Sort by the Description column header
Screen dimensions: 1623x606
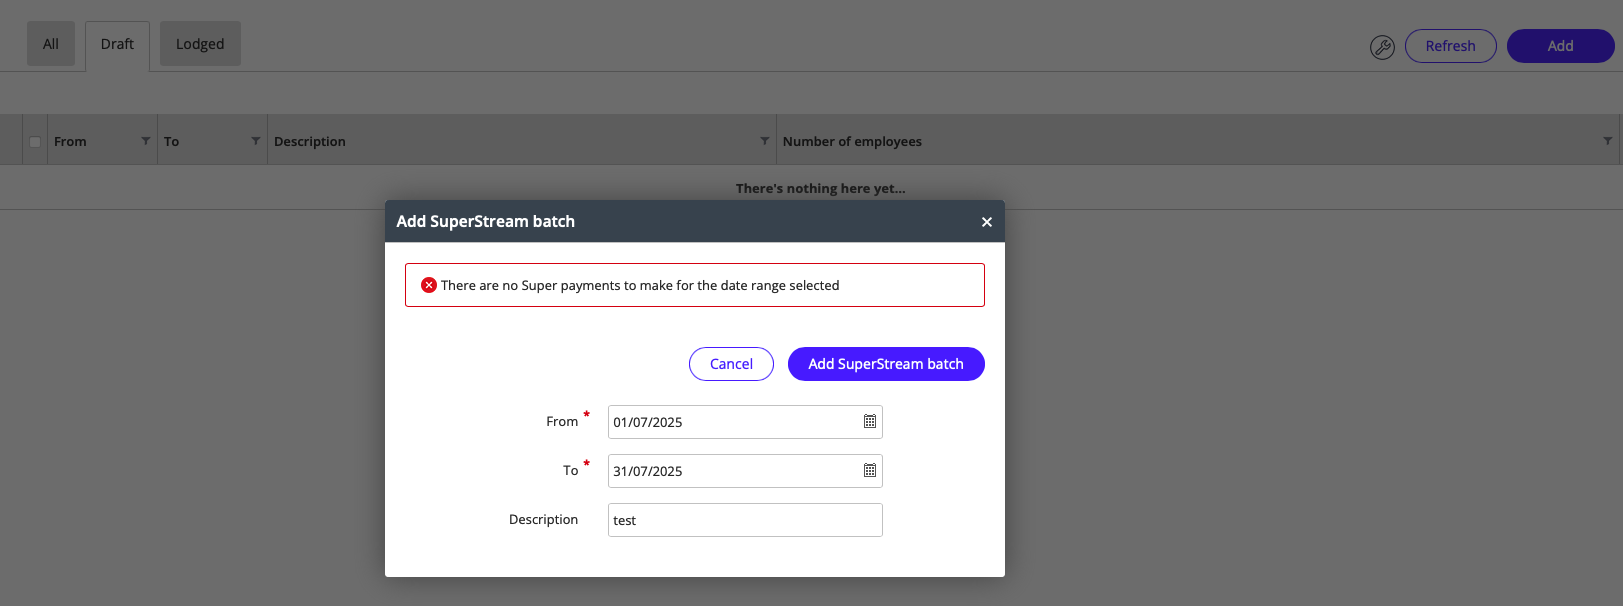click(x=310, y=142)
